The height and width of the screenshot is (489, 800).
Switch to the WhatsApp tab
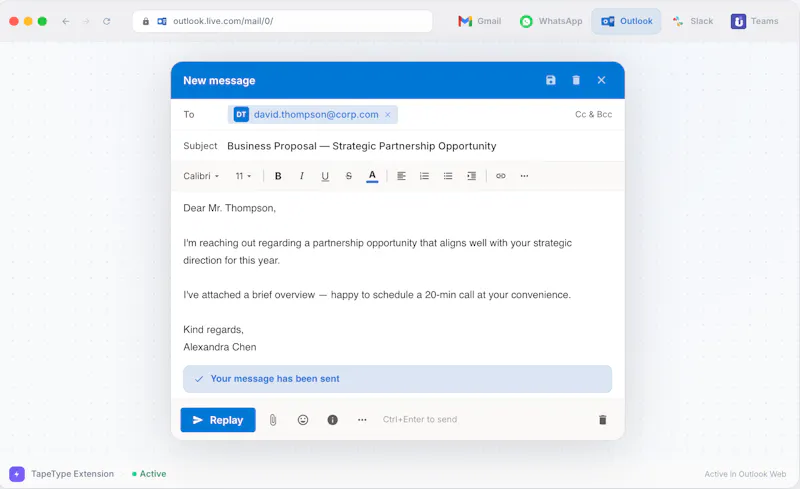pyautogui.click(x=552, y=21)
